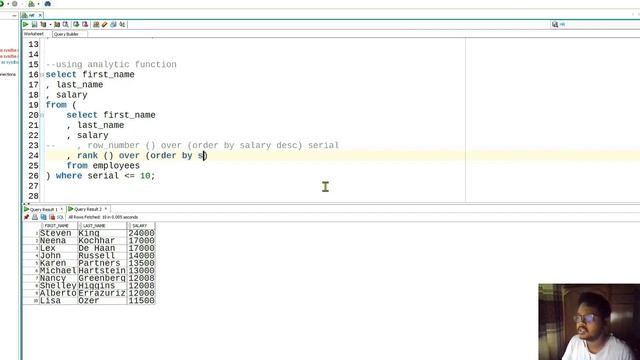The height and width of the screenshot is (360, 640).
Task: Close the Query Result 1 tab
Action: (62, 209)
